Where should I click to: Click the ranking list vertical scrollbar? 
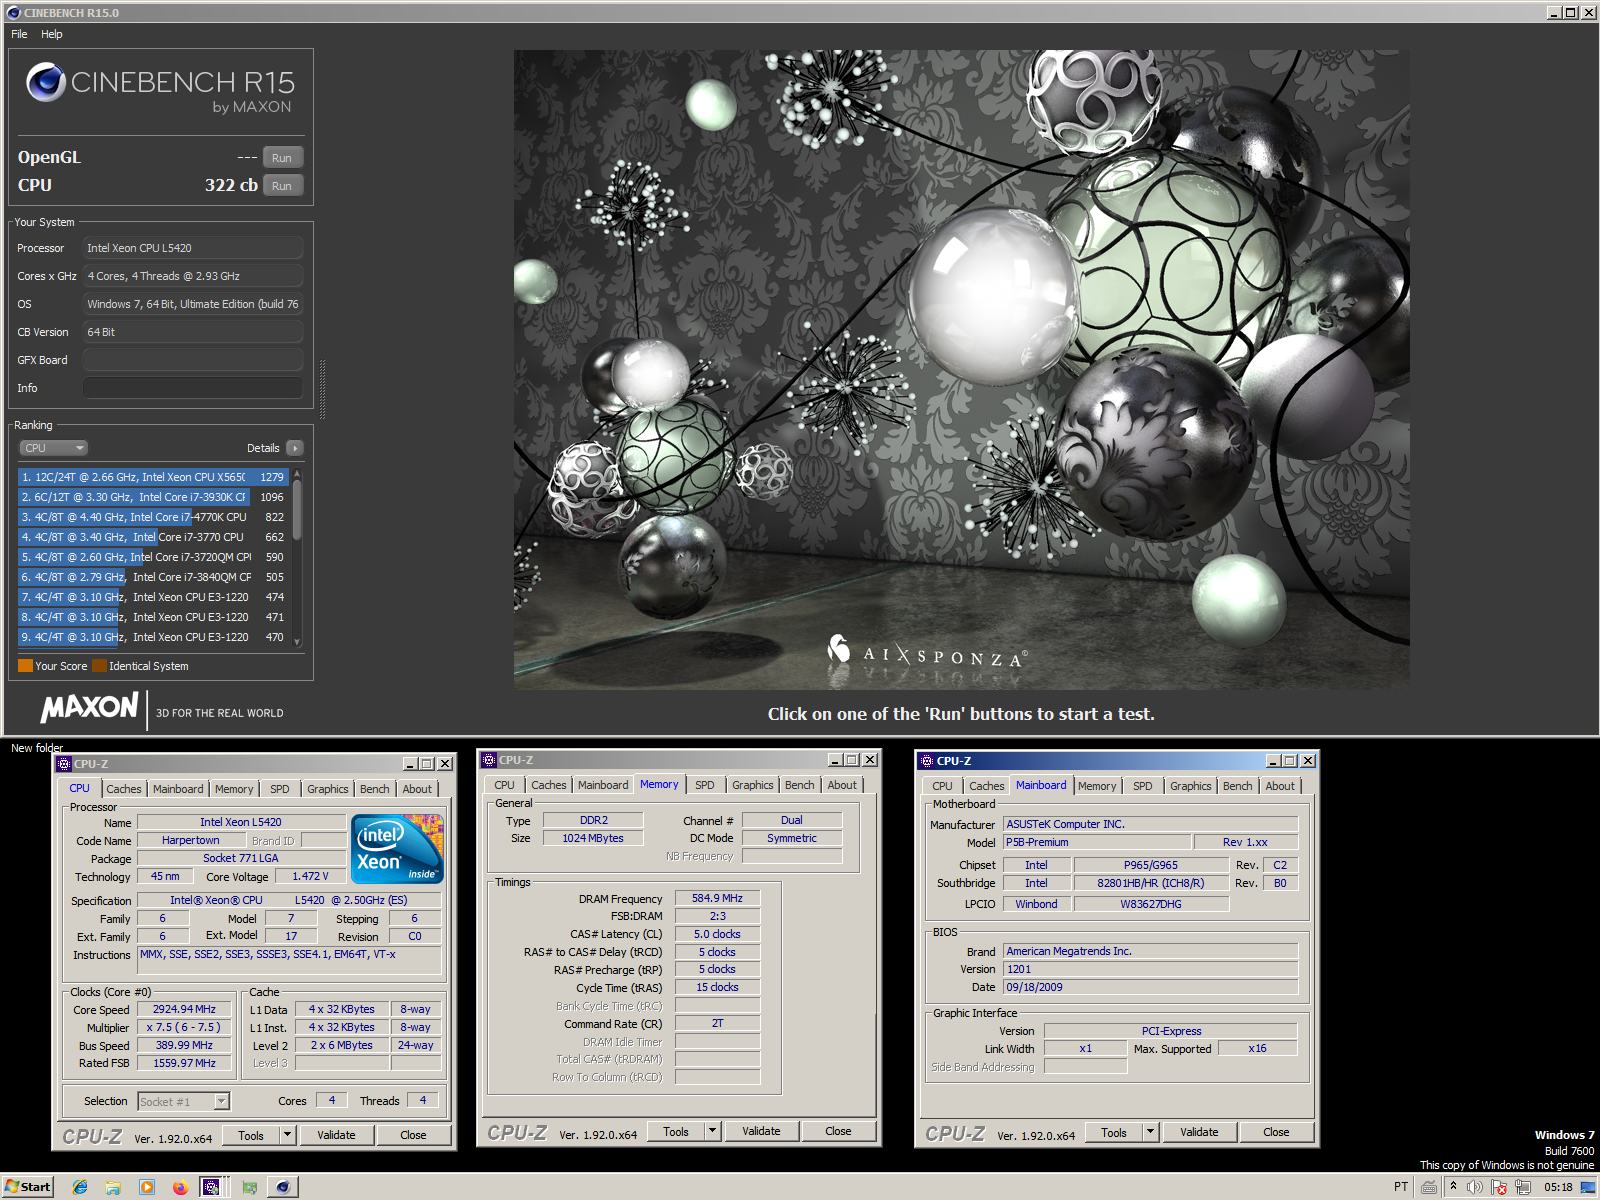[297, 512]
